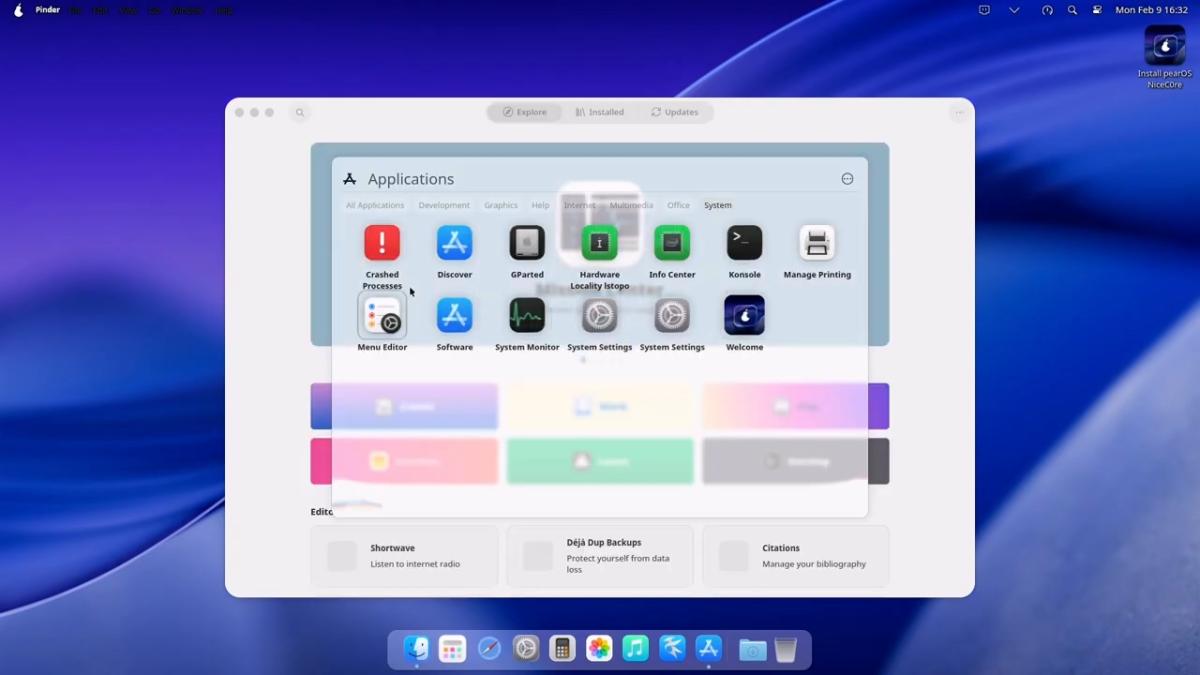Start System Monitor
Viewport: 1200px width, 675px height.
(527, 316)
